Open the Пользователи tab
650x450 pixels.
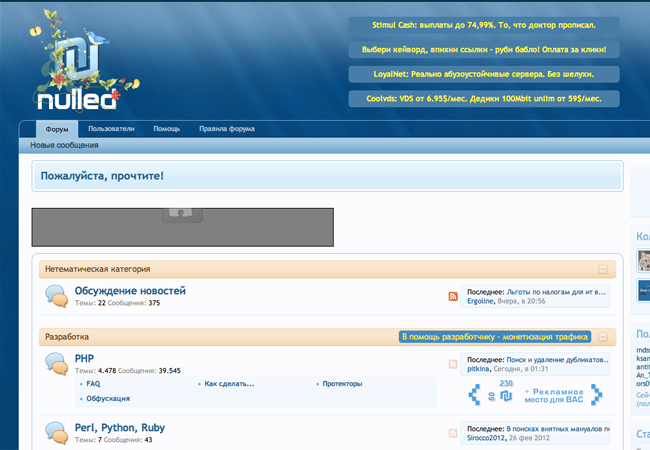click(x=111, y=129)
